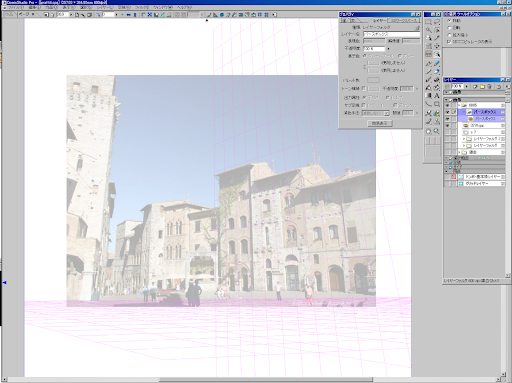Switch to 3Dワークスペース tab
Image resolution: width=512 pixels, height=383 pixels.
pos(403,21)
